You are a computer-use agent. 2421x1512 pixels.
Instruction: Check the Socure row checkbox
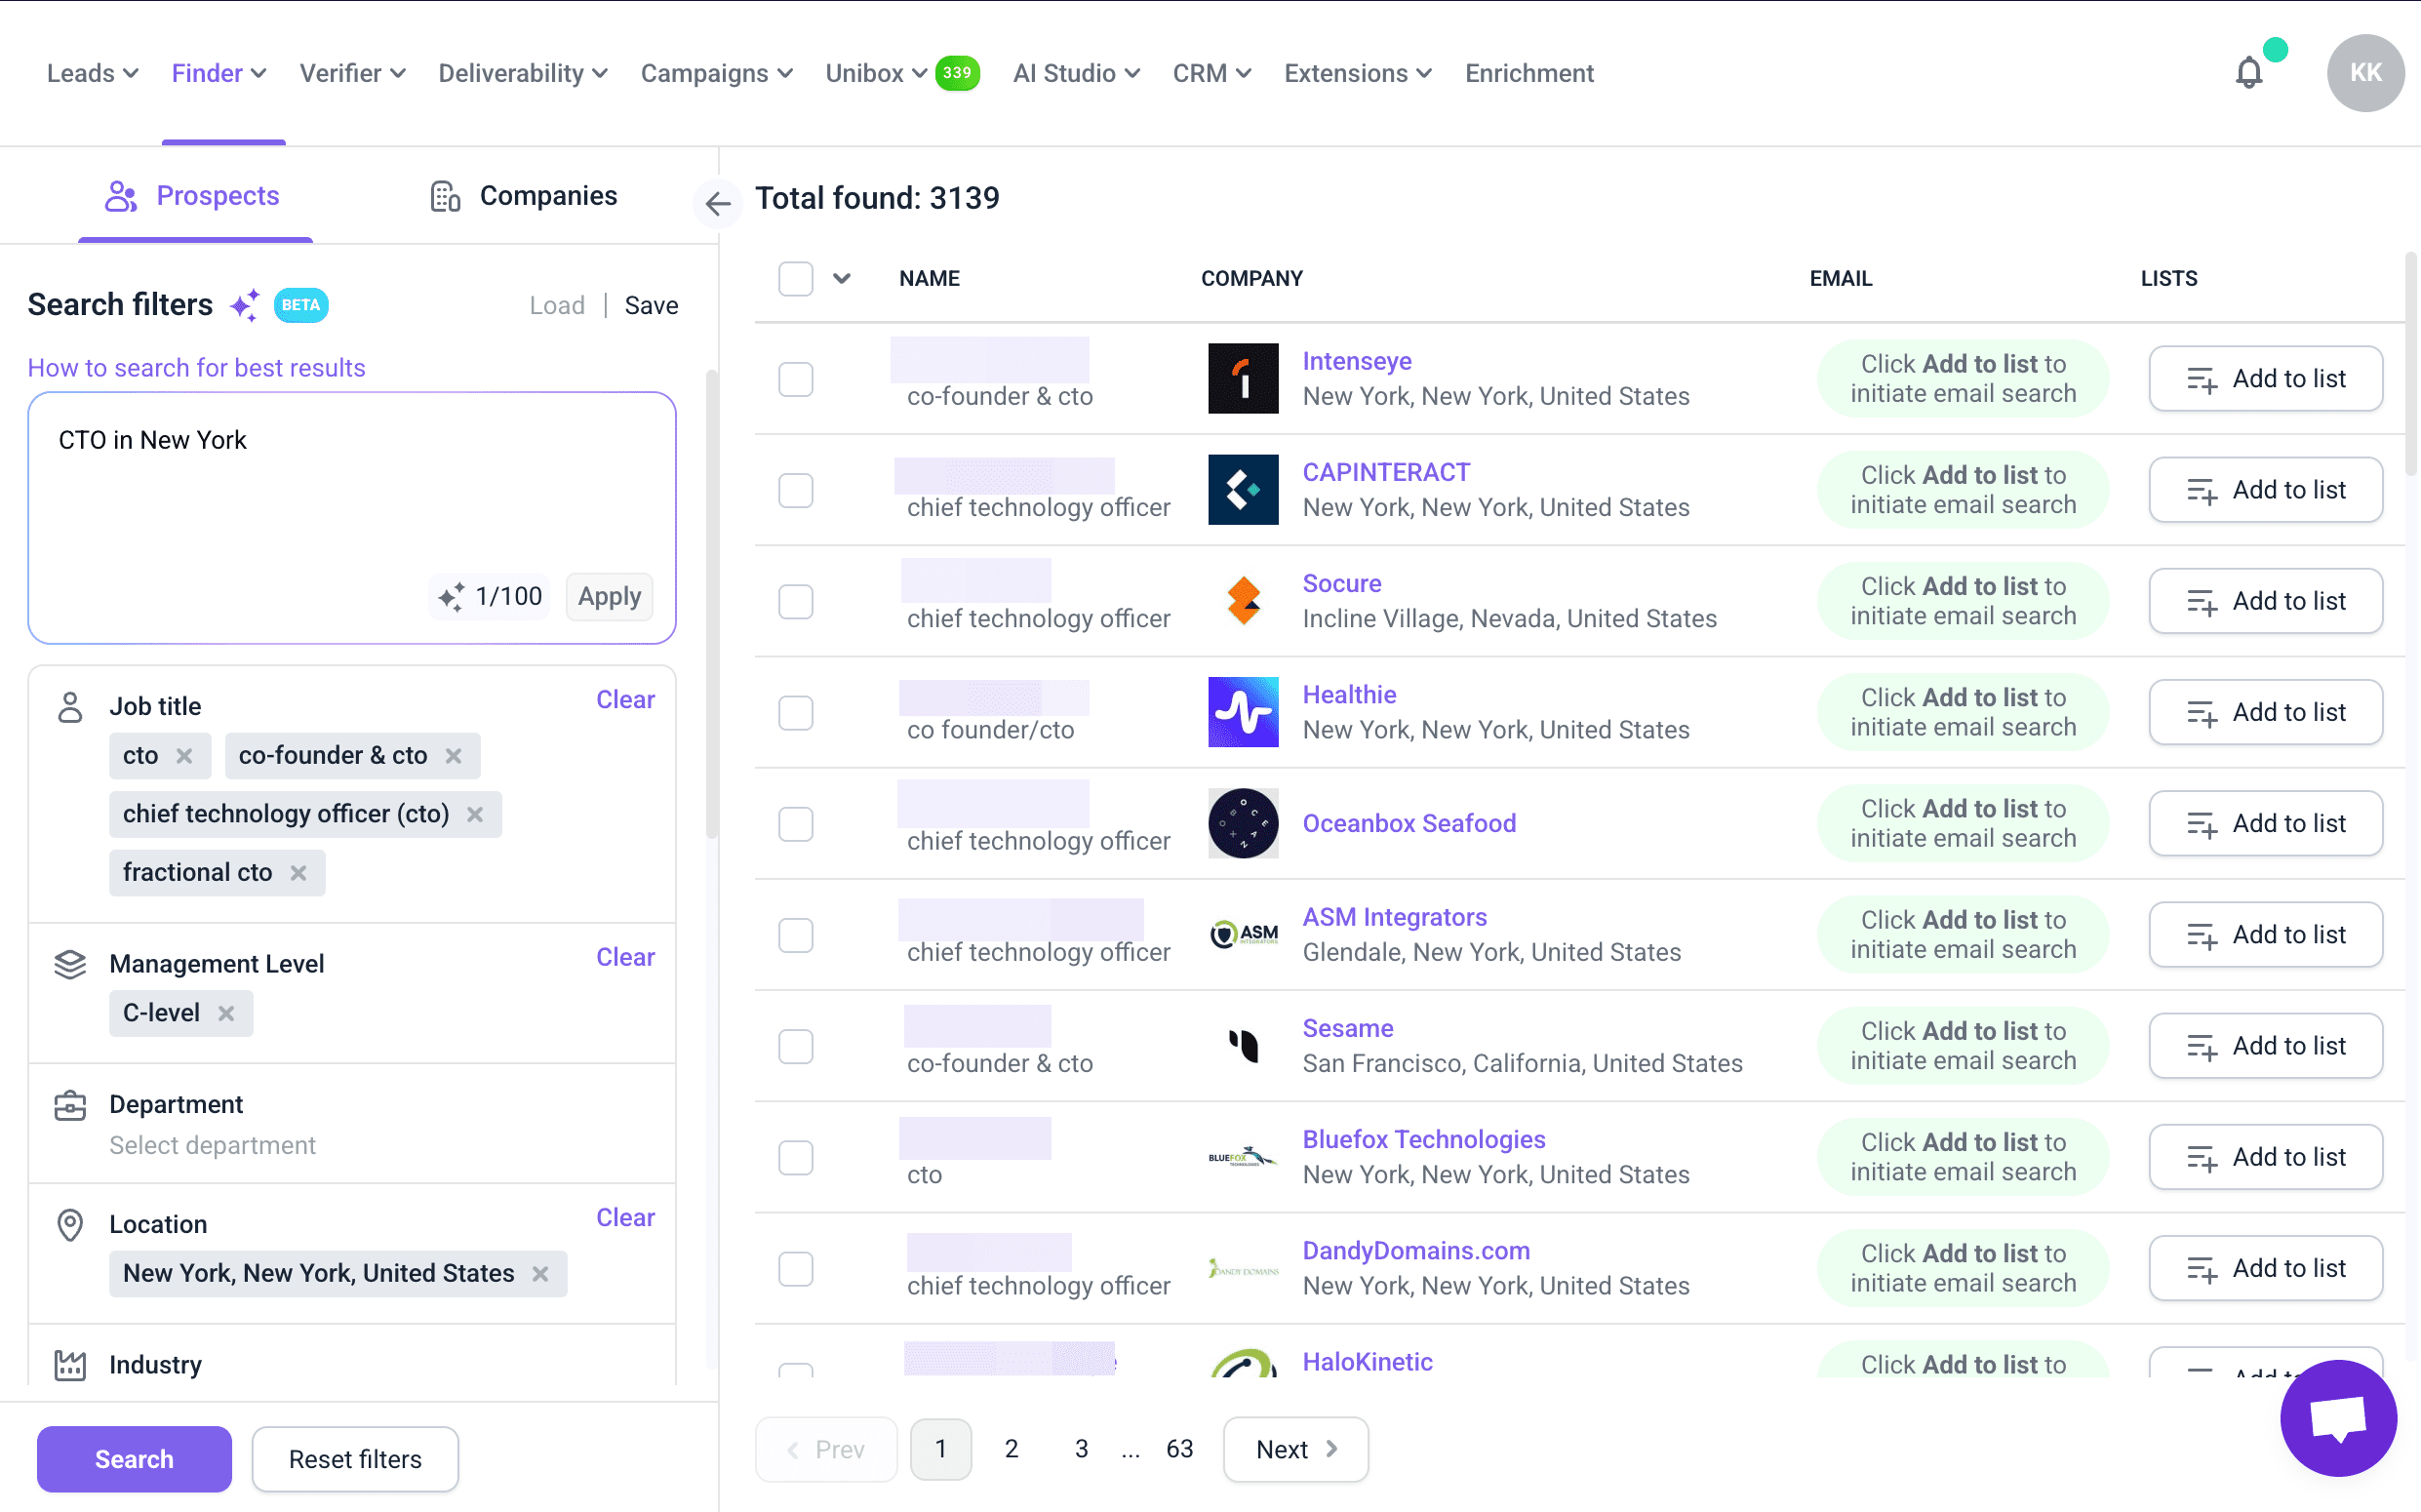(x=795, y=601)
